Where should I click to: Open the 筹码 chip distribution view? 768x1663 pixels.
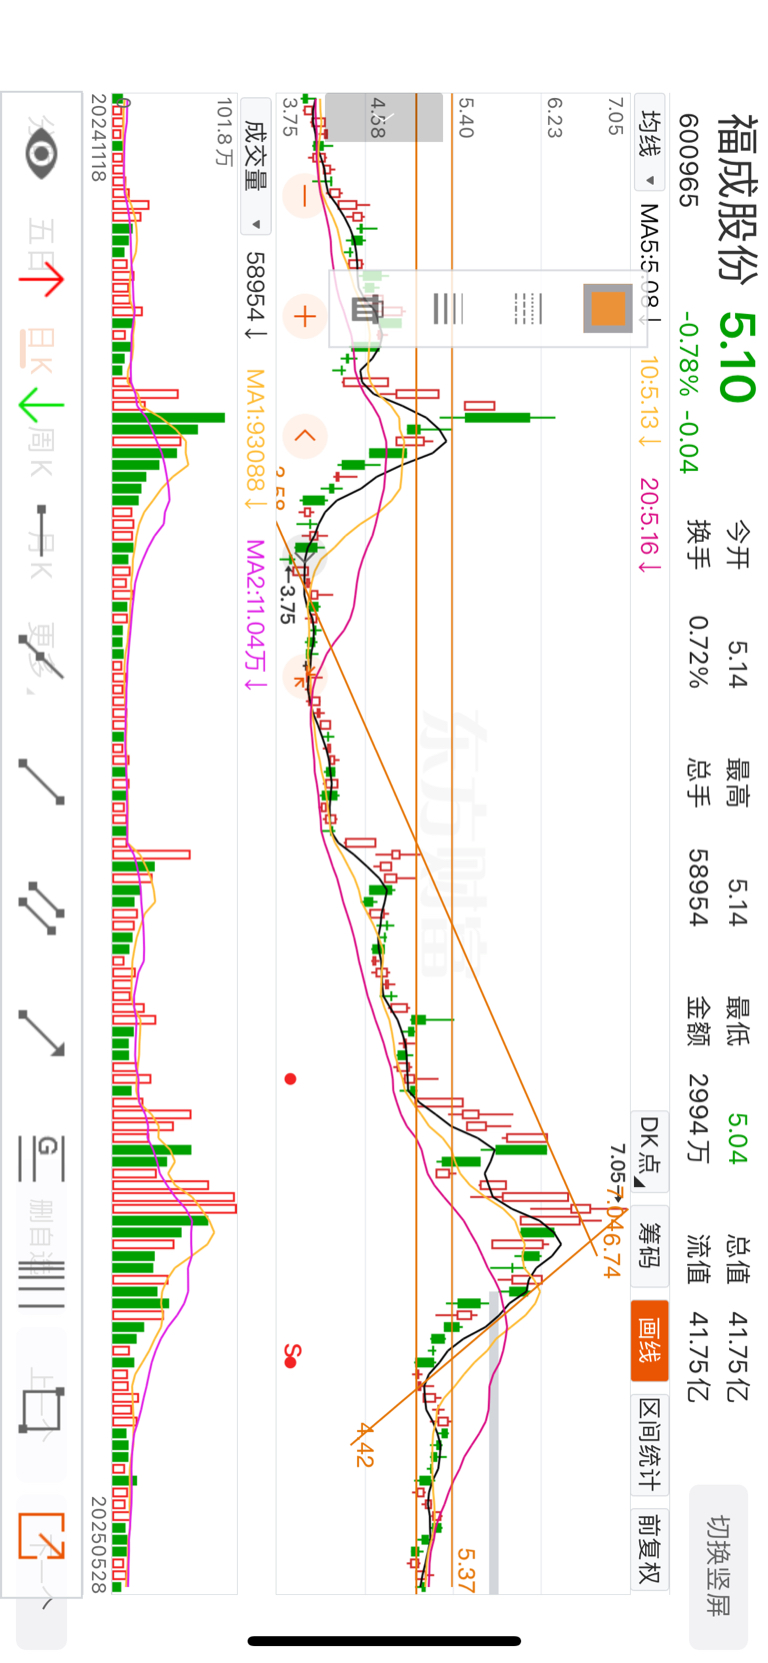pos(650,1245)
